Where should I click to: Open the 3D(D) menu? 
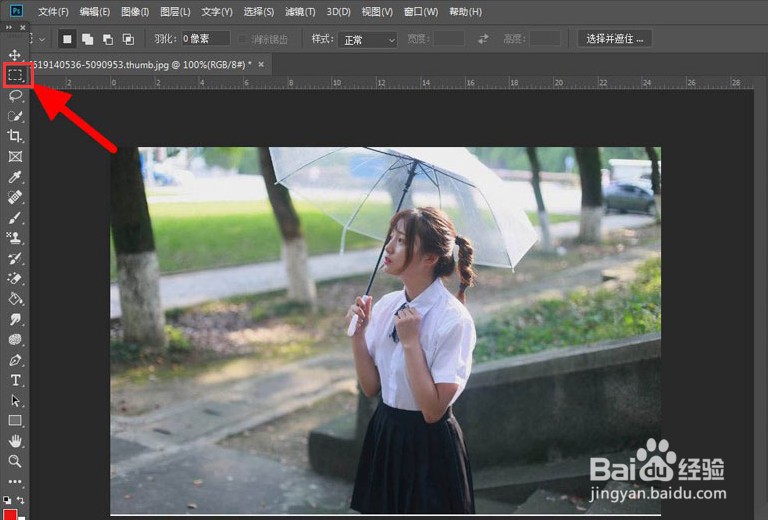[338, 12]
